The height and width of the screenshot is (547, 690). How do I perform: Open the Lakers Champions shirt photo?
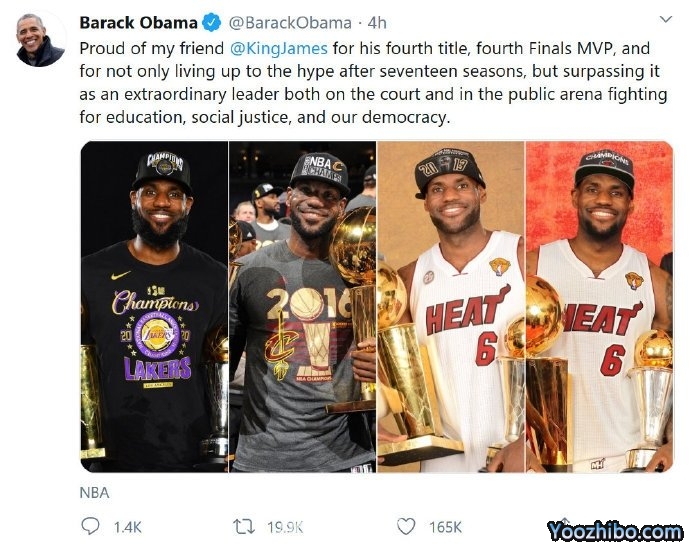pos(154,306)
